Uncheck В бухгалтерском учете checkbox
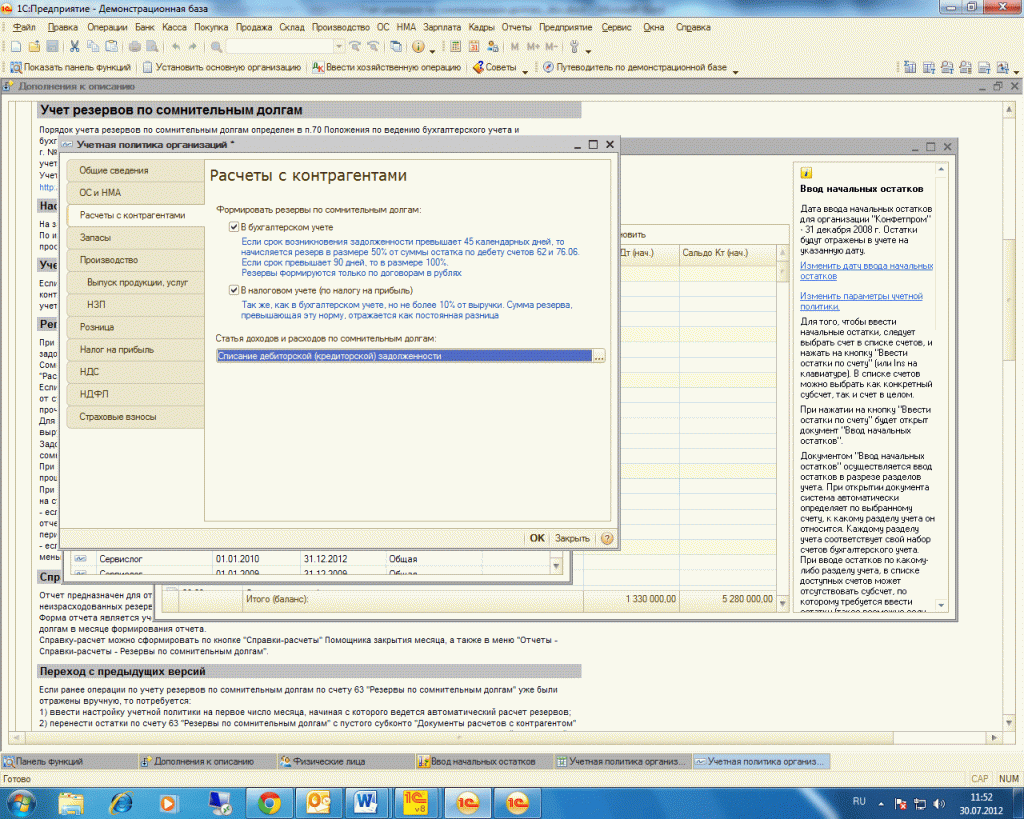The height and width of the screenshot is (819, 1024). click(x=234, y=228)
